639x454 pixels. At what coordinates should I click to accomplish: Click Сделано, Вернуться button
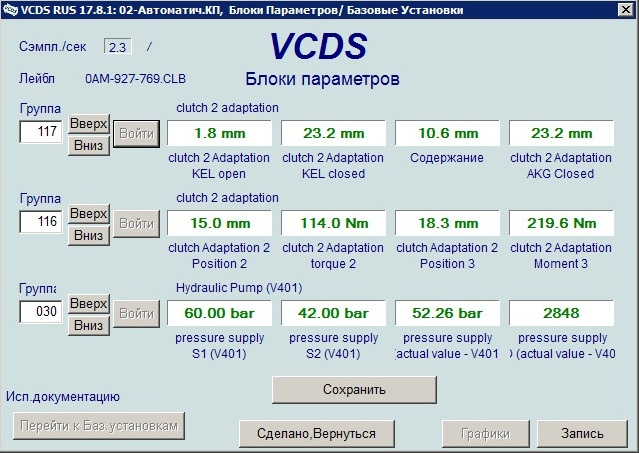[316, 434]
